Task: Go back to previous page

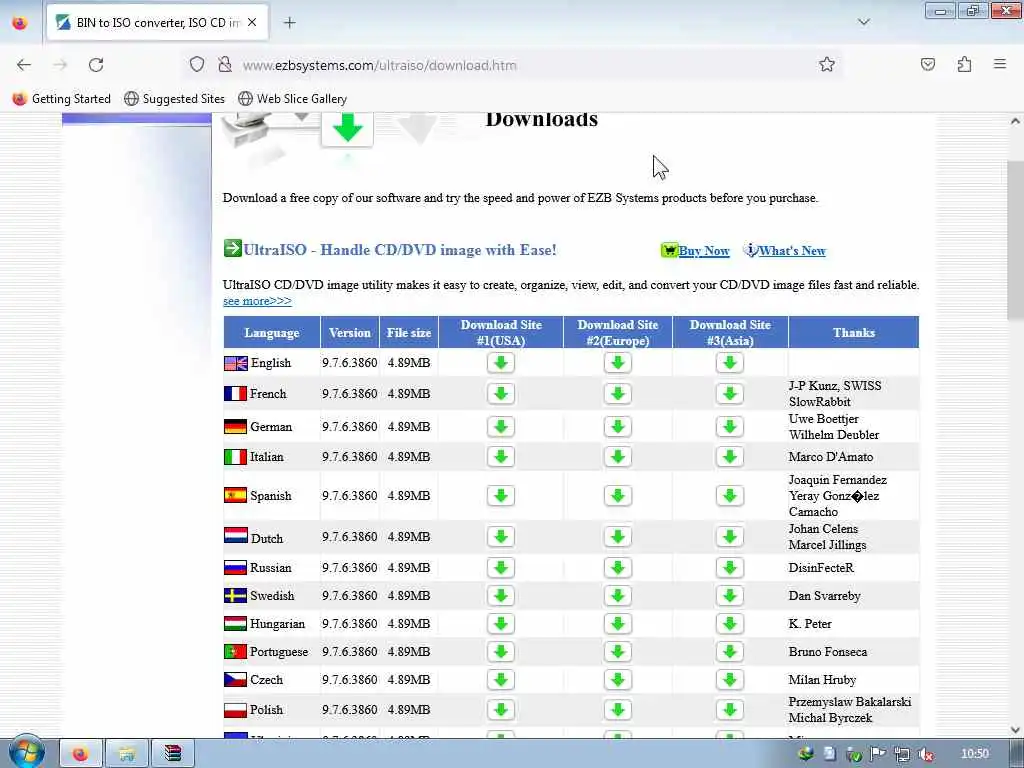Action: [24, 65]
